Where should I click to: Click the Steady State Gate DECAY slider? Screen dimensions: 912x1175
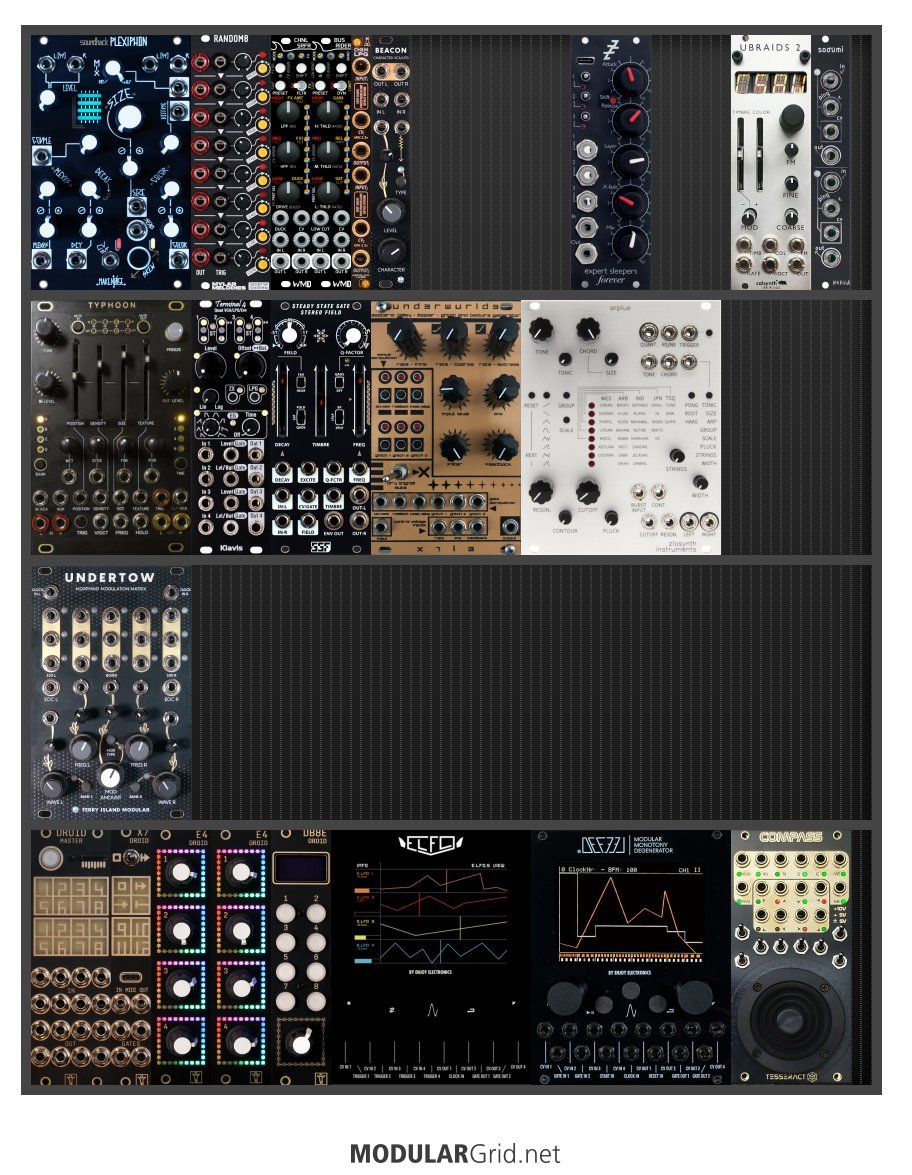[283, 402]
